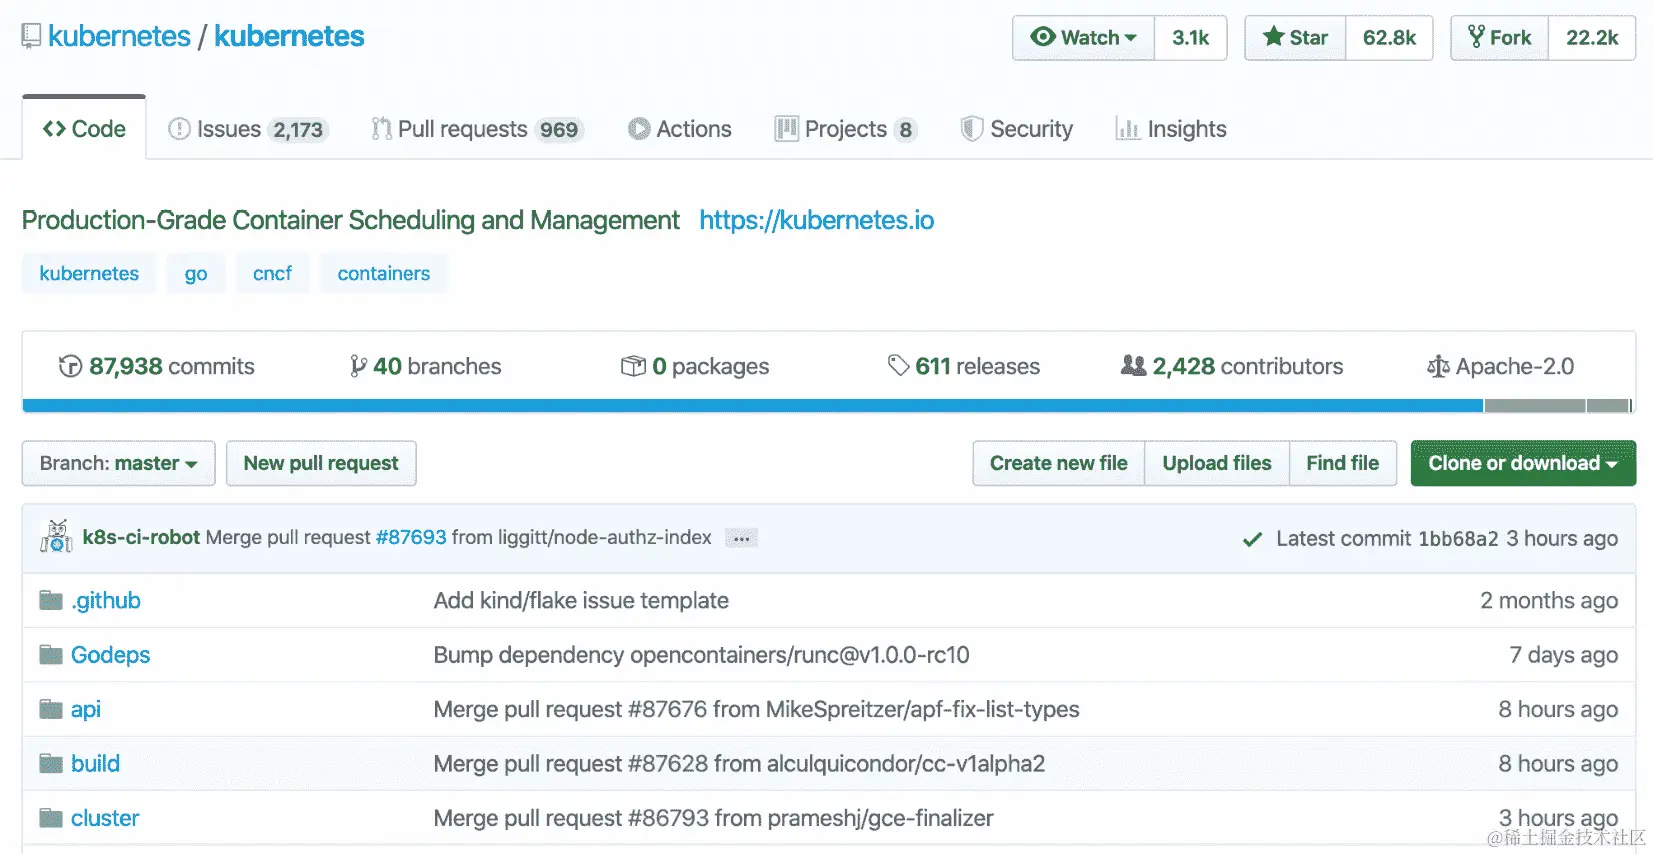Click the code brackets icon on Code tab
The height and width of the screenshot is (854, 1653).
click(x=54, y=129)
